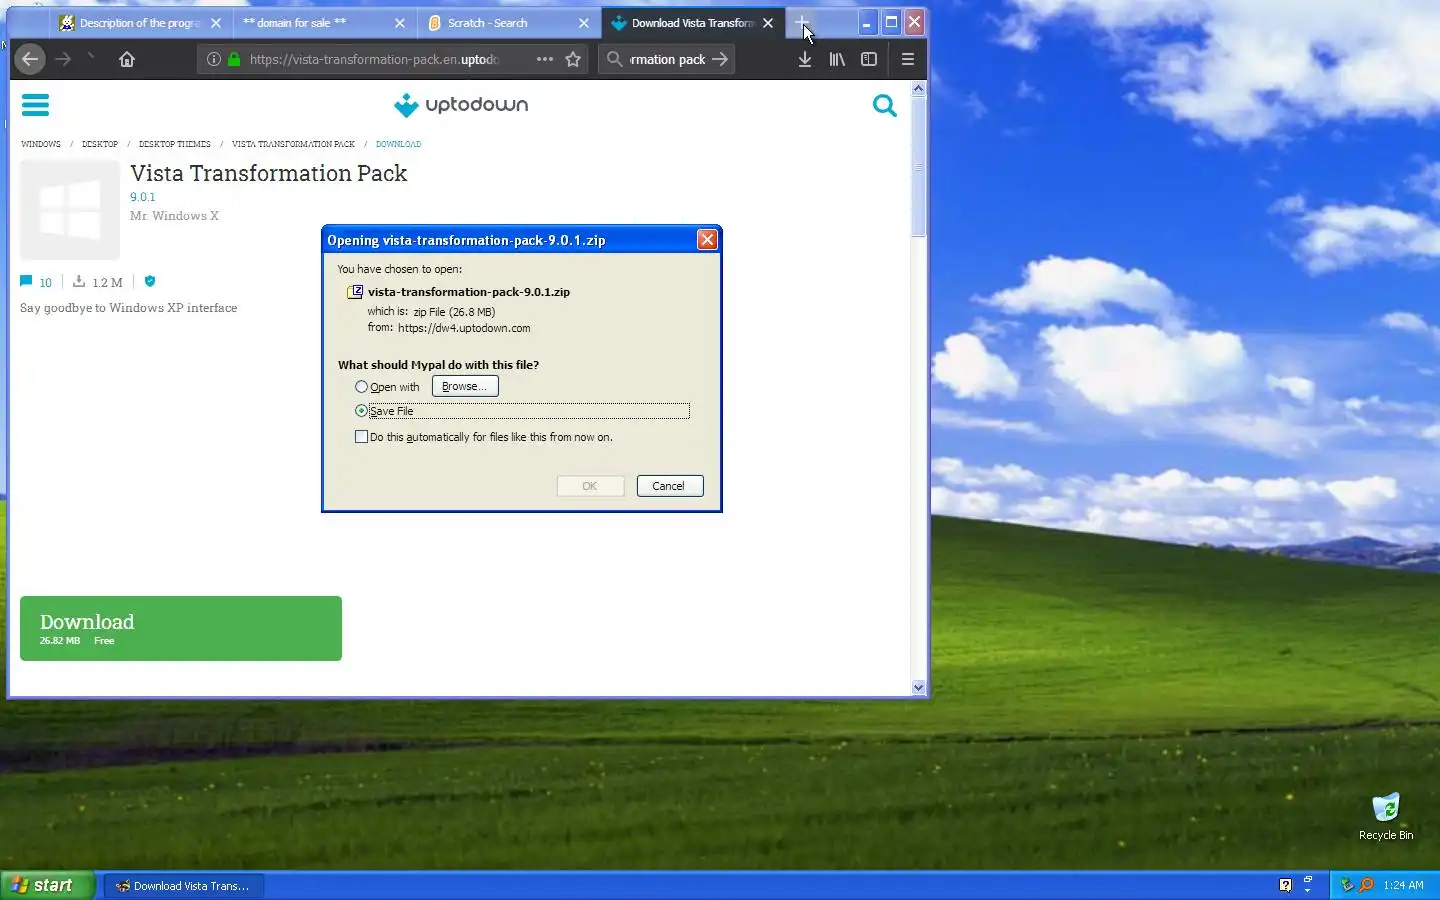This screenshot has height=900, width=1440.
Task: Open the DESKTOP breadcrumb link
Action: pos(100,144)
